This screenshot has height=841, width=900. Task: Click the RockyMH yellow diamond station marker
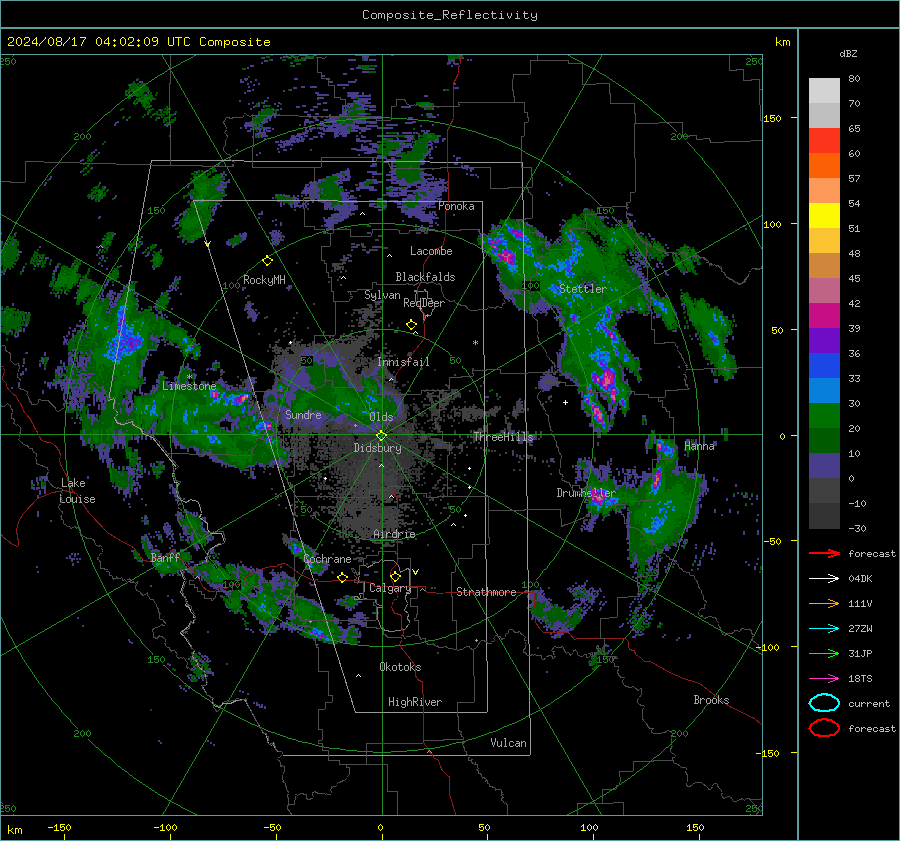pyautogui.click(x=267, y=261)
